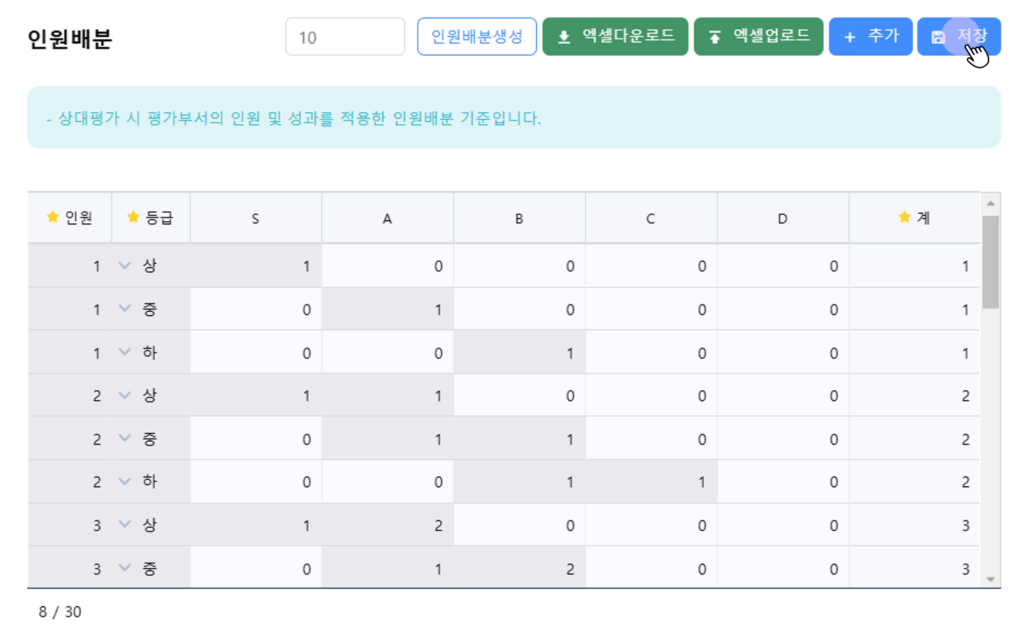Open 등급 dropdown for 인원 1 하 row
Viewport: 1024px width, 640px height.
pyautogui.click(x=125, y=352)
